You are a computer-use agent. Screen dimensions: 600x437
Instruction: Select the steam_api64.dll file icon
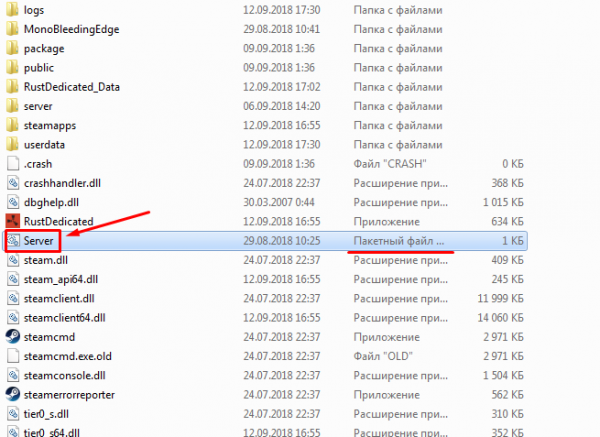tap(13, 279)
